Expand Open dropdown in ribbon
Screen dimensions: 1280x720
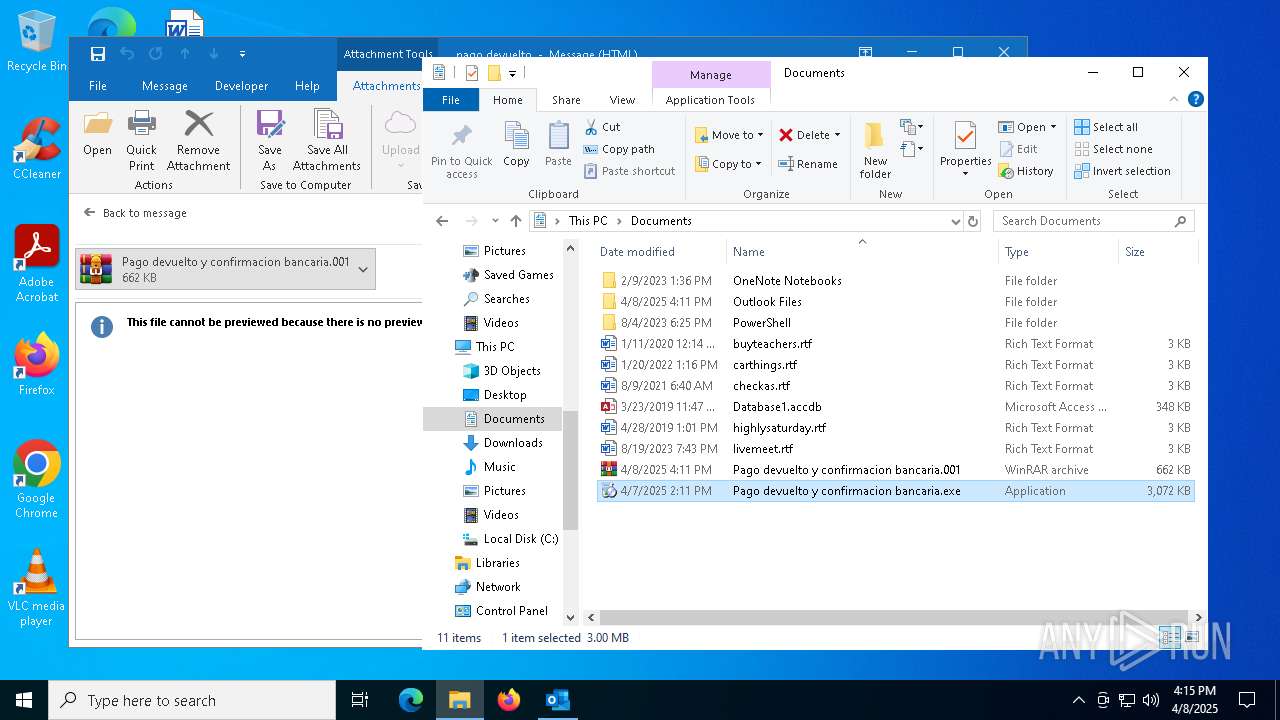(1053, 127)
